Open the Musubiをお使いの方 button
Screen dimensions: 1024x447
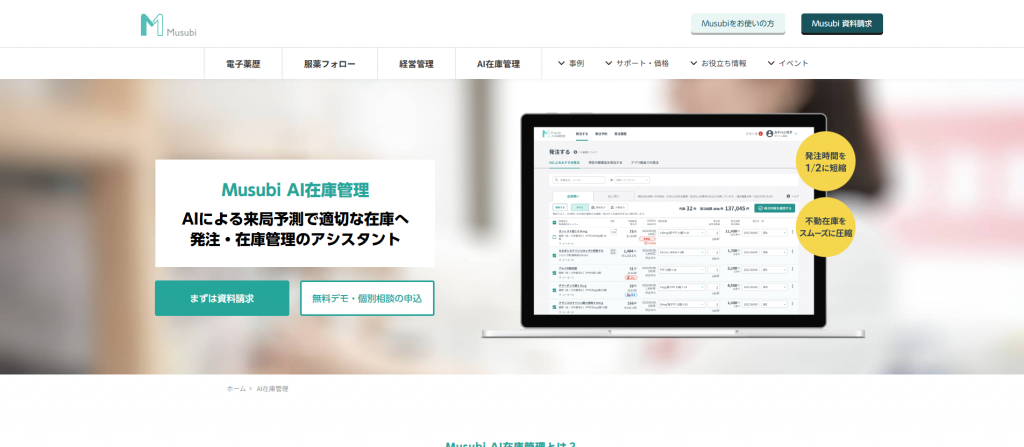pyautogui.click(x=738, y=24)
